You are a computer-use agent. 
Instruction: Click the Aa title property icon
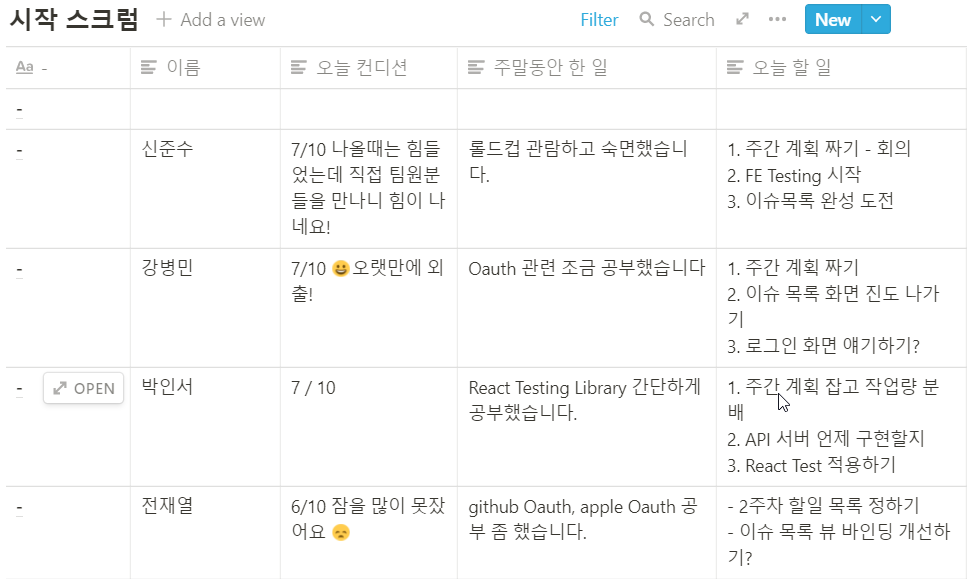tap(25, 68)
